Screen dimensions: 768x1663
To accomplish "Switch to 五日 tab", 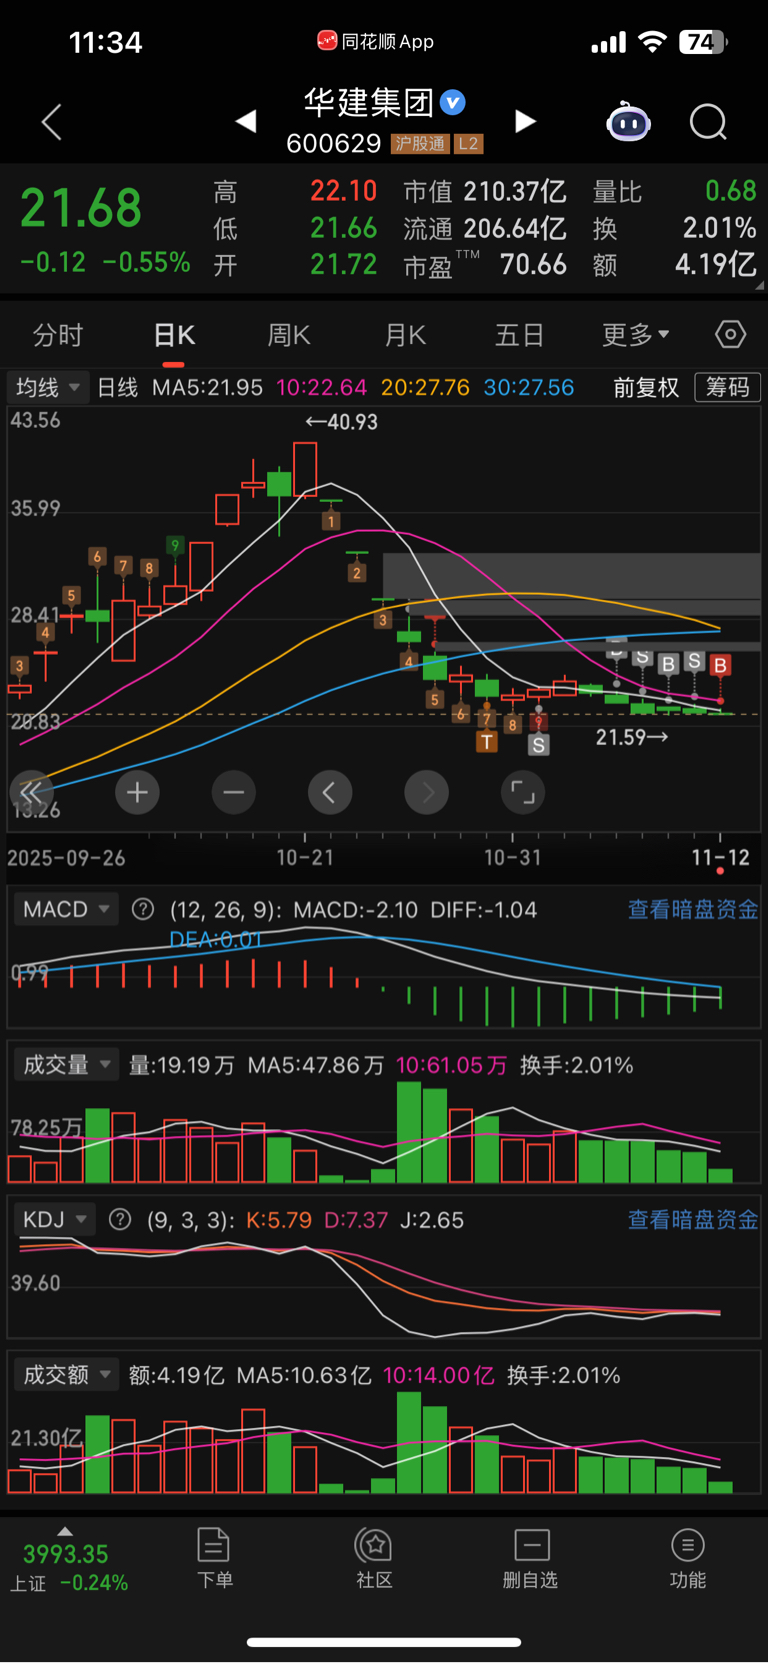I will tap(520, 334).
